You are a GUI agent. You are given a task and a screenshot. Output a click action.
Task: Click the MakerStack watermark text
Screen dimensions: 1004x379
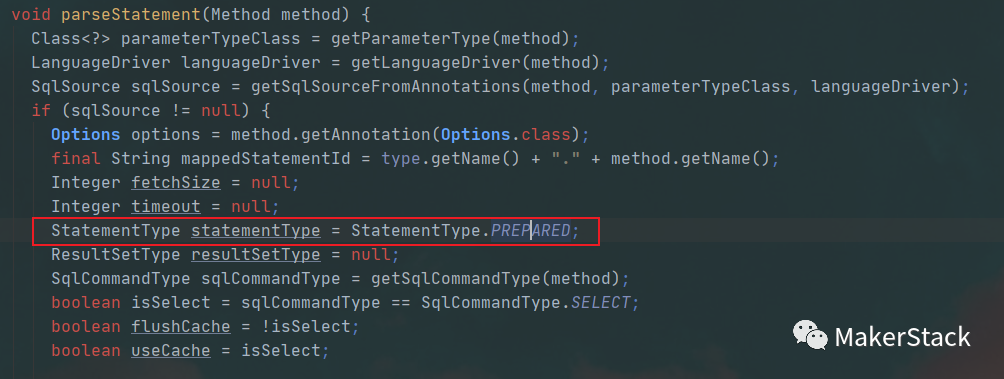(903, 337)
